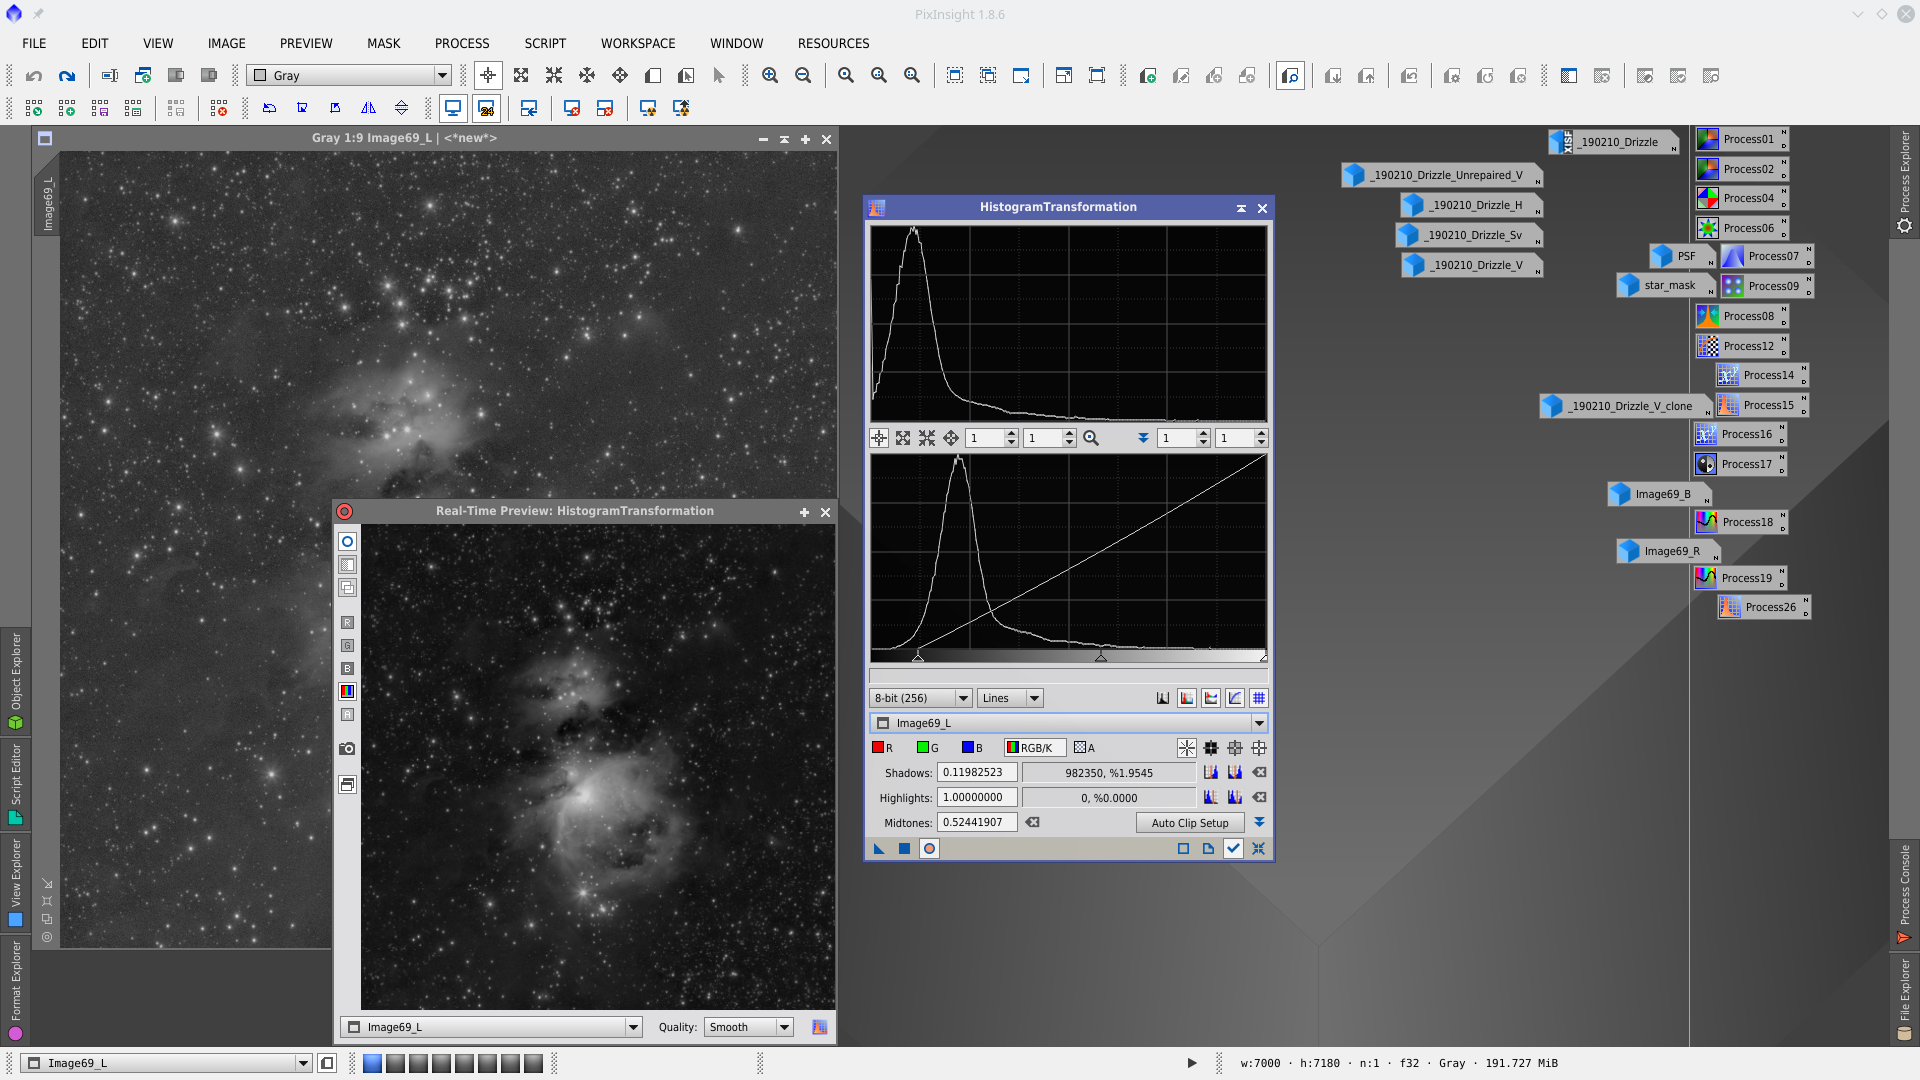Click the midtones balance slider marker
The image size is (1920, 1080).
(1100, 657)
